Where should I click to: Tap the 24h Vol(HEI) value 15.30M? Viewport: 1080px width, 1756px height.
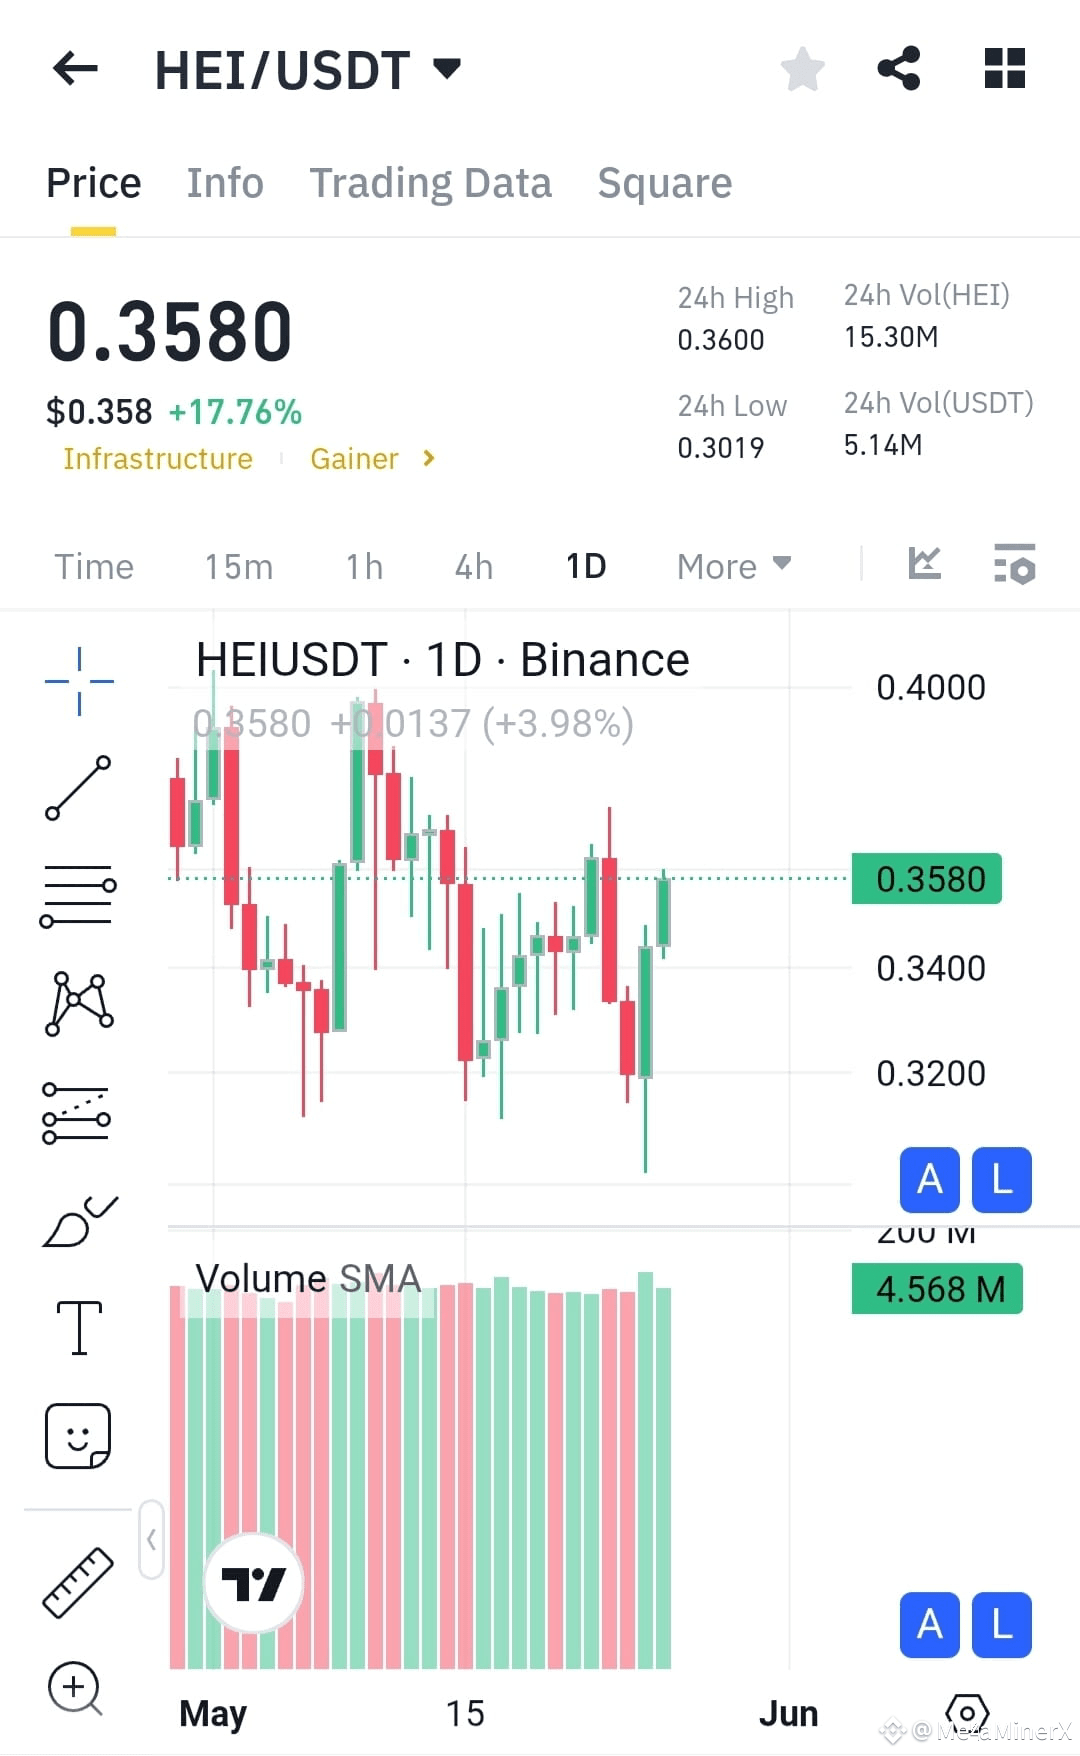[891, 337]
